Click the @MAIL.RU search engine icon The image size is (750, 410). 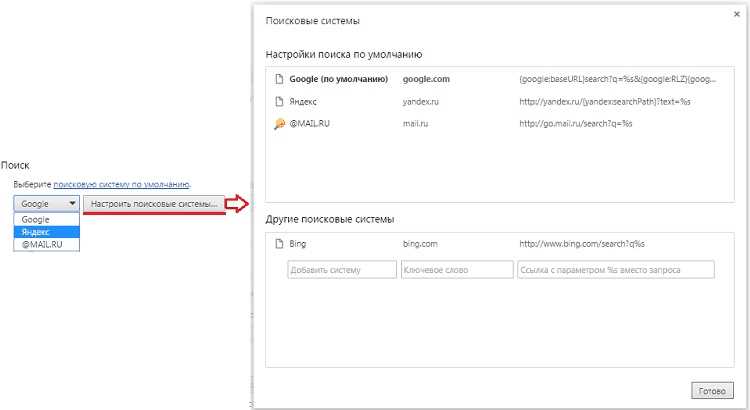(x=279, y=124)
